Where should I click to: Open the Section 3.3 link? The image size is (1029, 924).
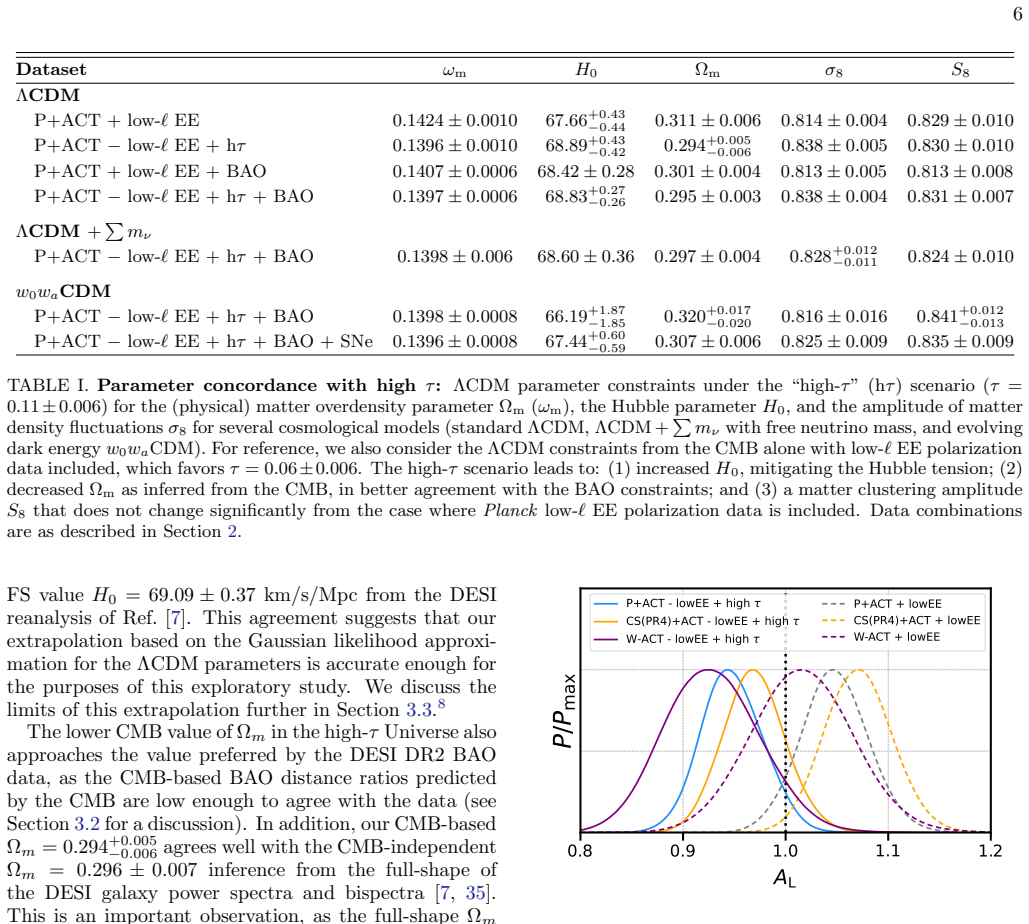(x=421, y=710)
